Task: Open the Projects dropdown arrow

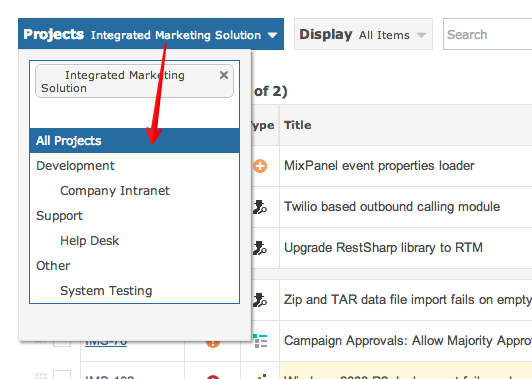Action: [x=272, y=35]
